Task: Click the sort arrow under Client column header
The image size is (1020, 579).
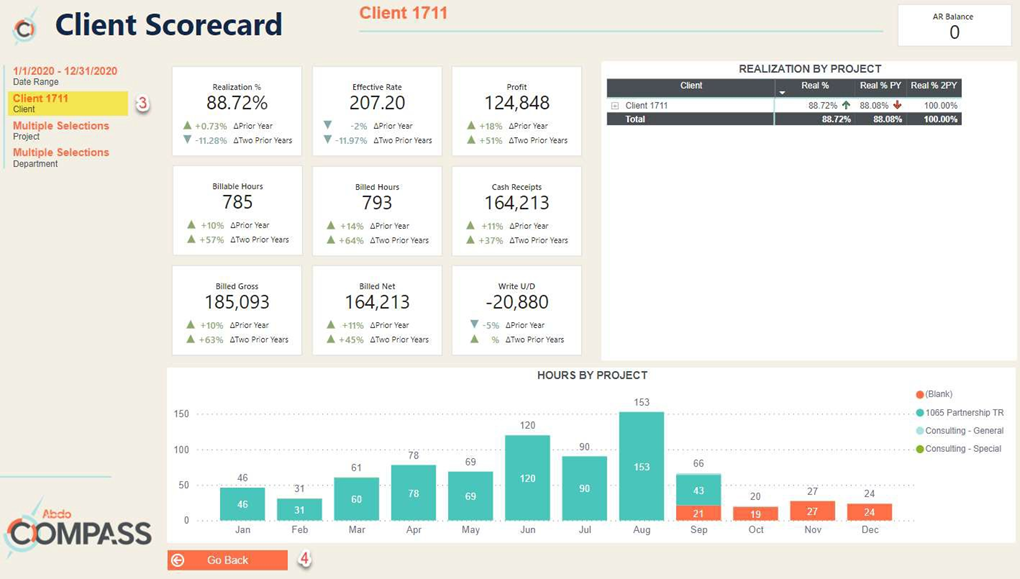Action: (x=782, y=93)
